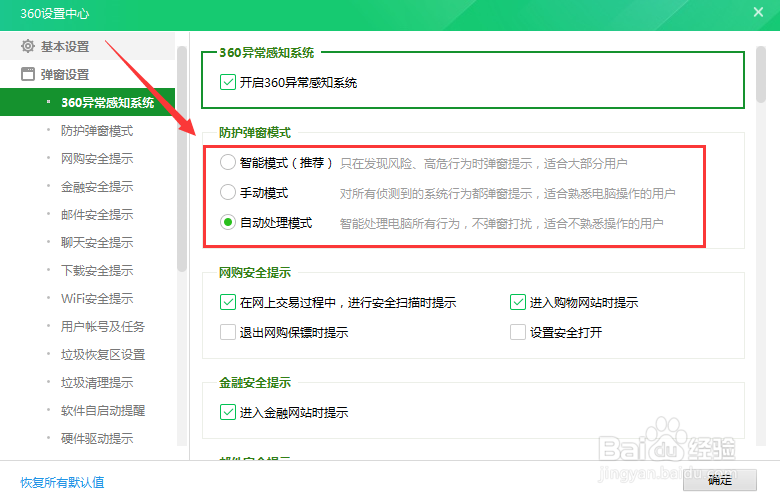Go to 邮件安全提示 in sidebar
The image size is (780, 500).
97,214
